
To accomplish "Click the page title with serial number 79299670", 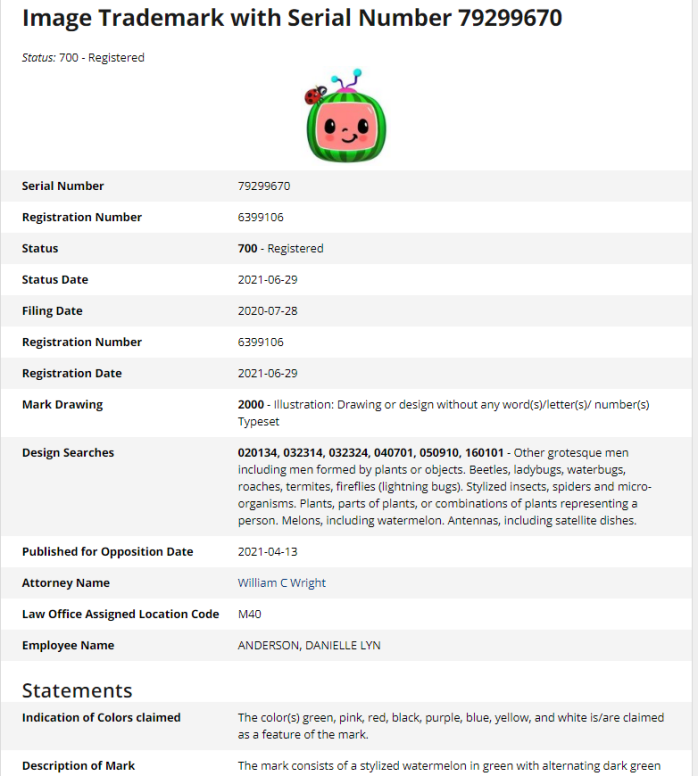I will [292, 18].
